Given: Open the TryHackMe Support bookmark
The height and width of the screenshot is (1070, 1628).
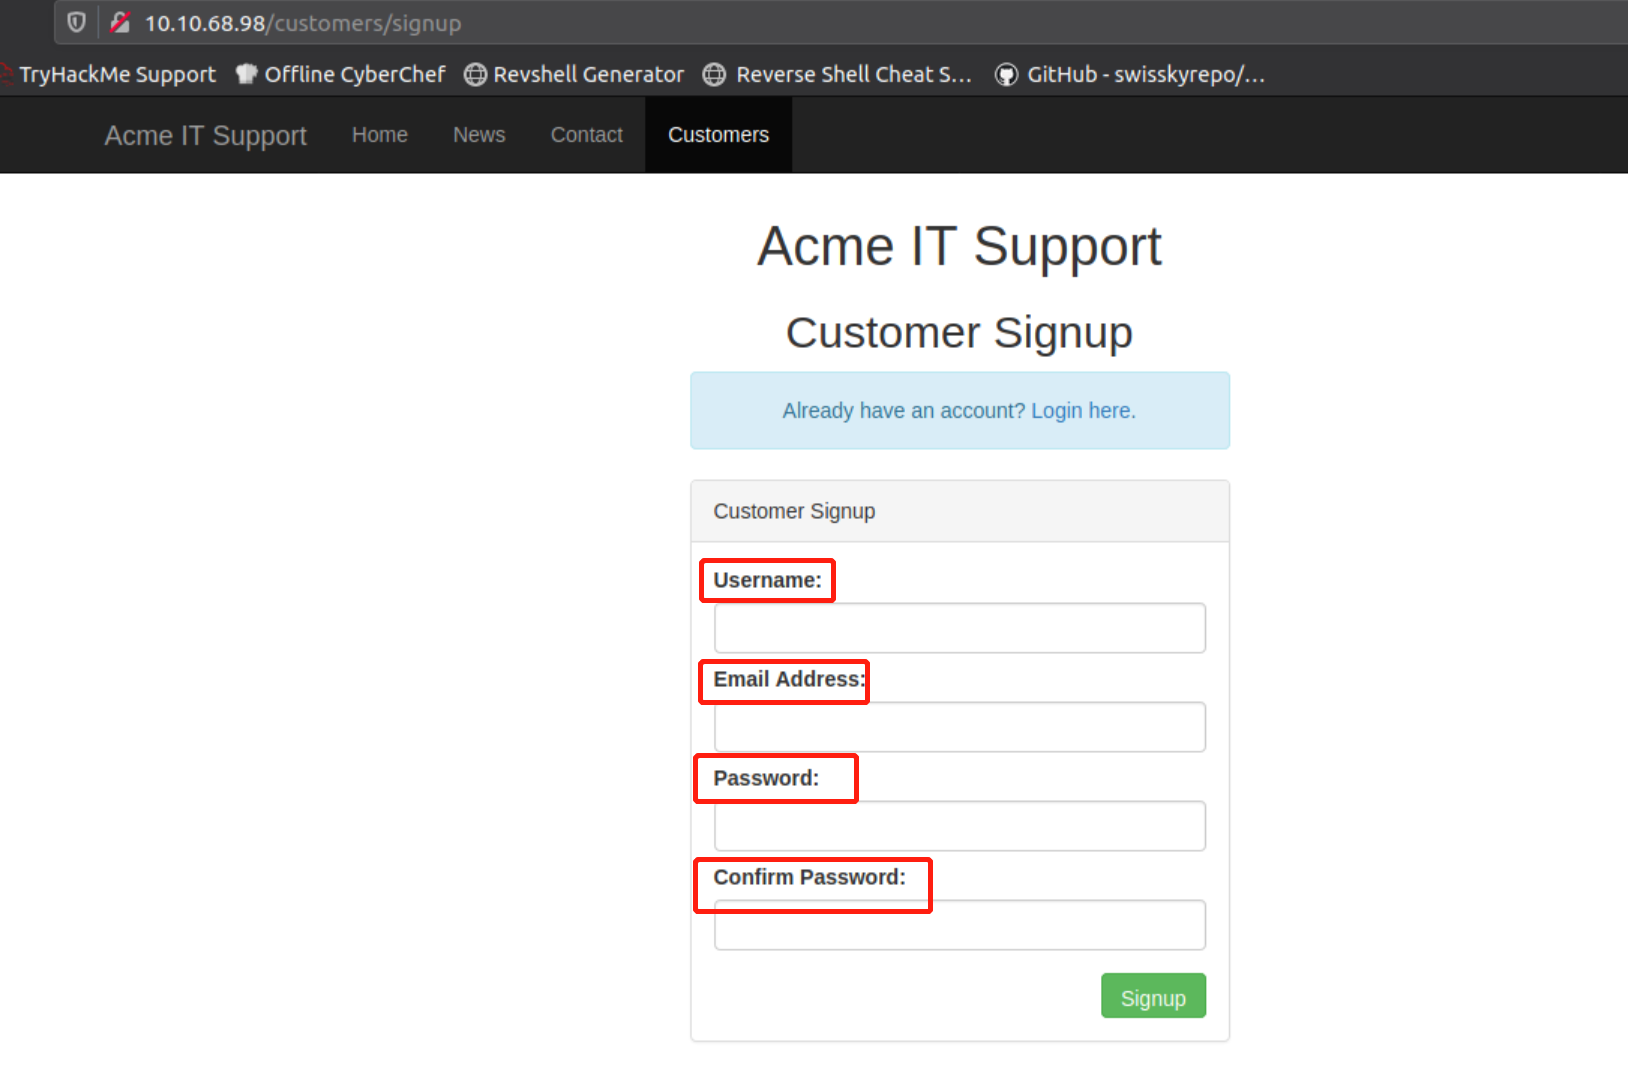Looking at the screenshot, I should coord(116,75).
